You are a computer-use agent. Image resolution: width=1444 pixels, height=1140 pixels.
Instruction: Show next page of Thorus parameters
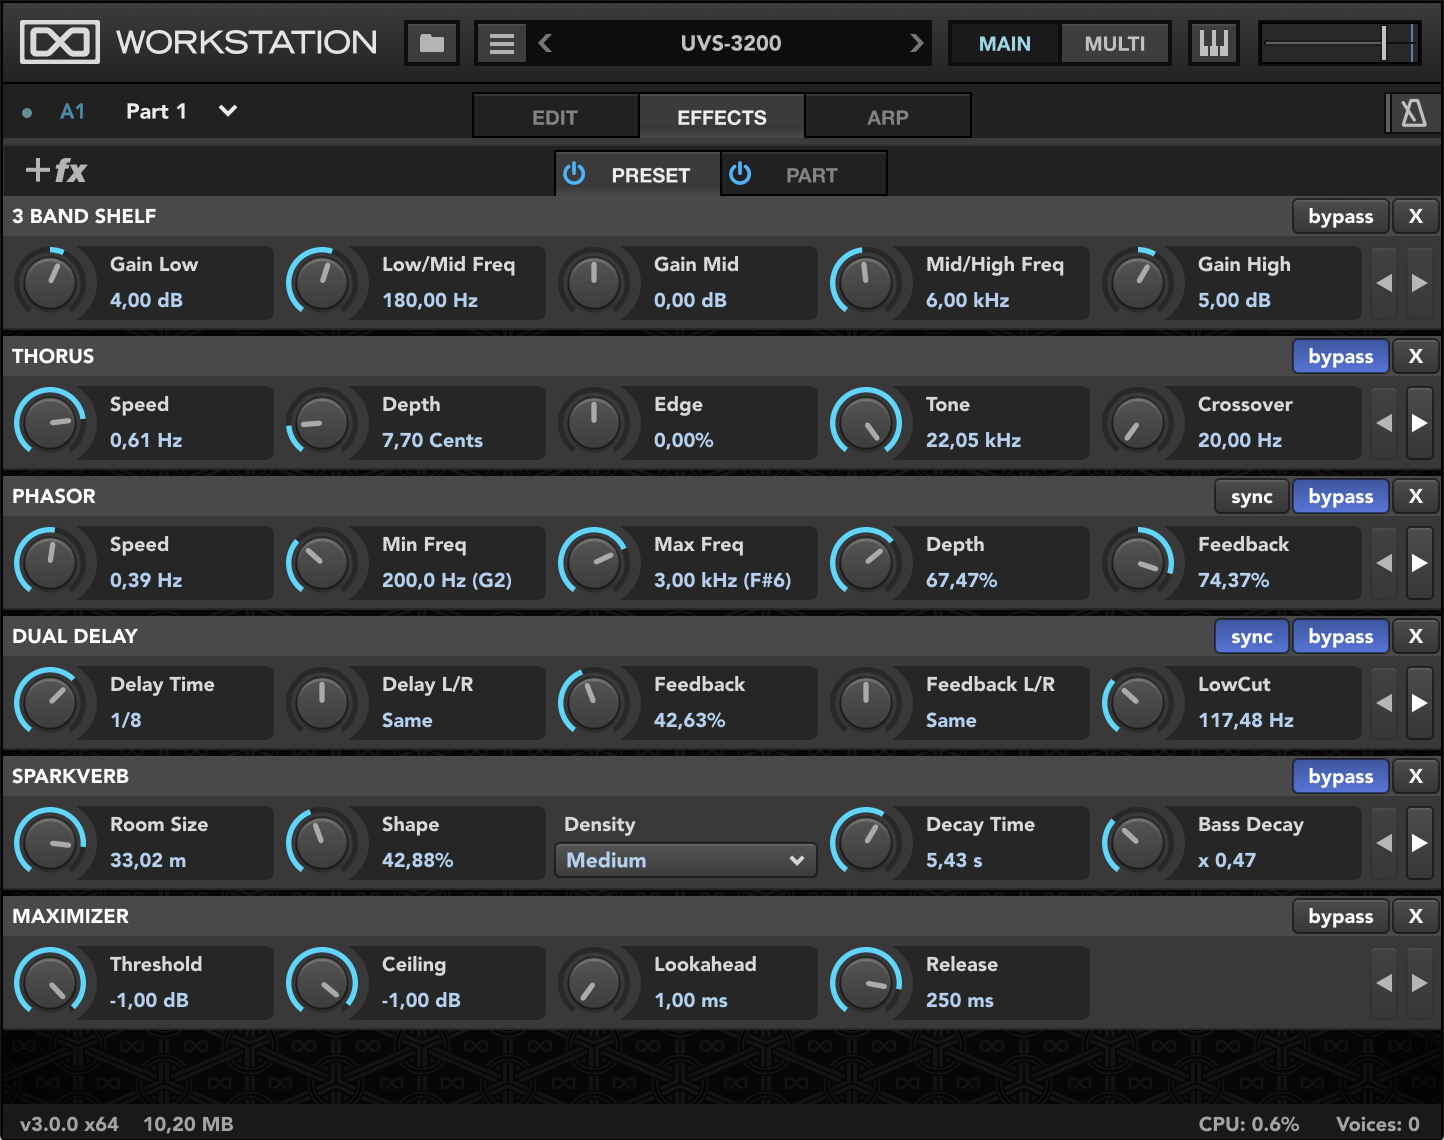(x=1419, y=423)
